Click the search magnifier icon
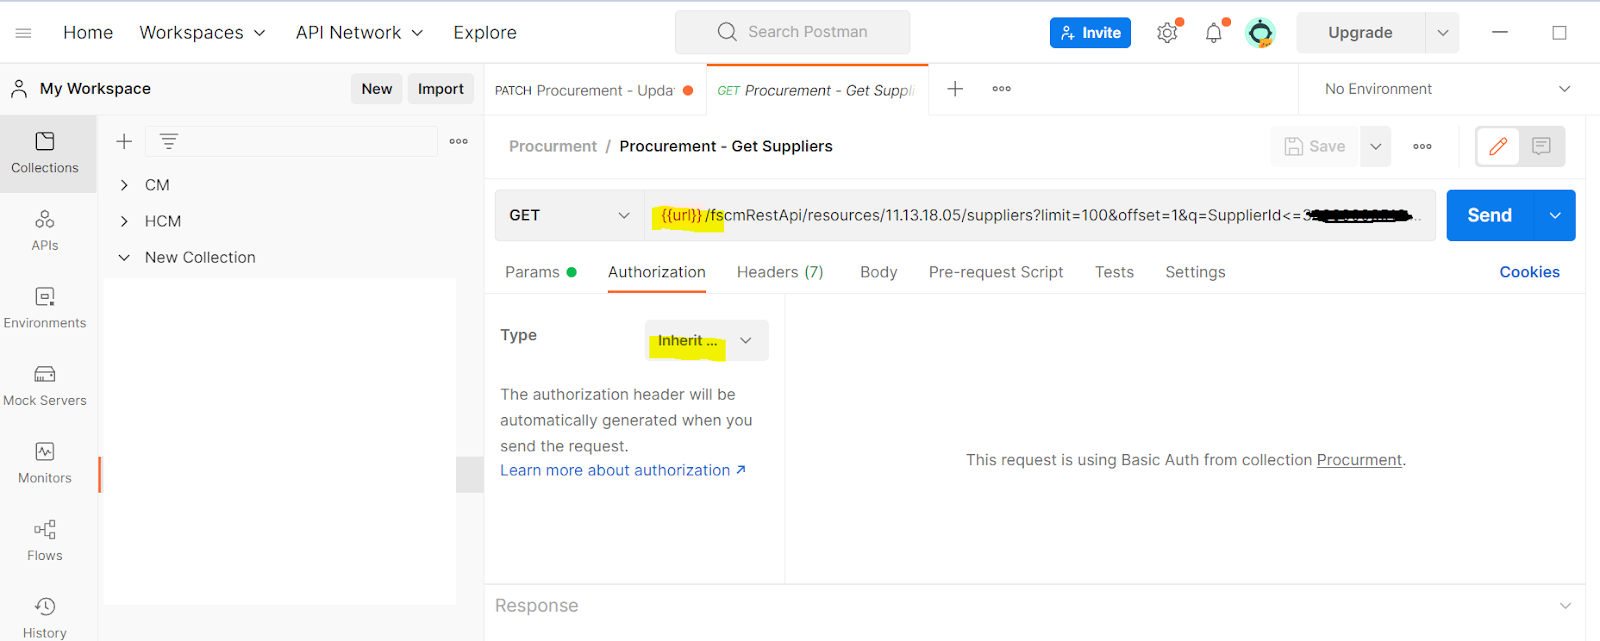Viewport: 1600px width, 641px height. [x=727, y=32]
